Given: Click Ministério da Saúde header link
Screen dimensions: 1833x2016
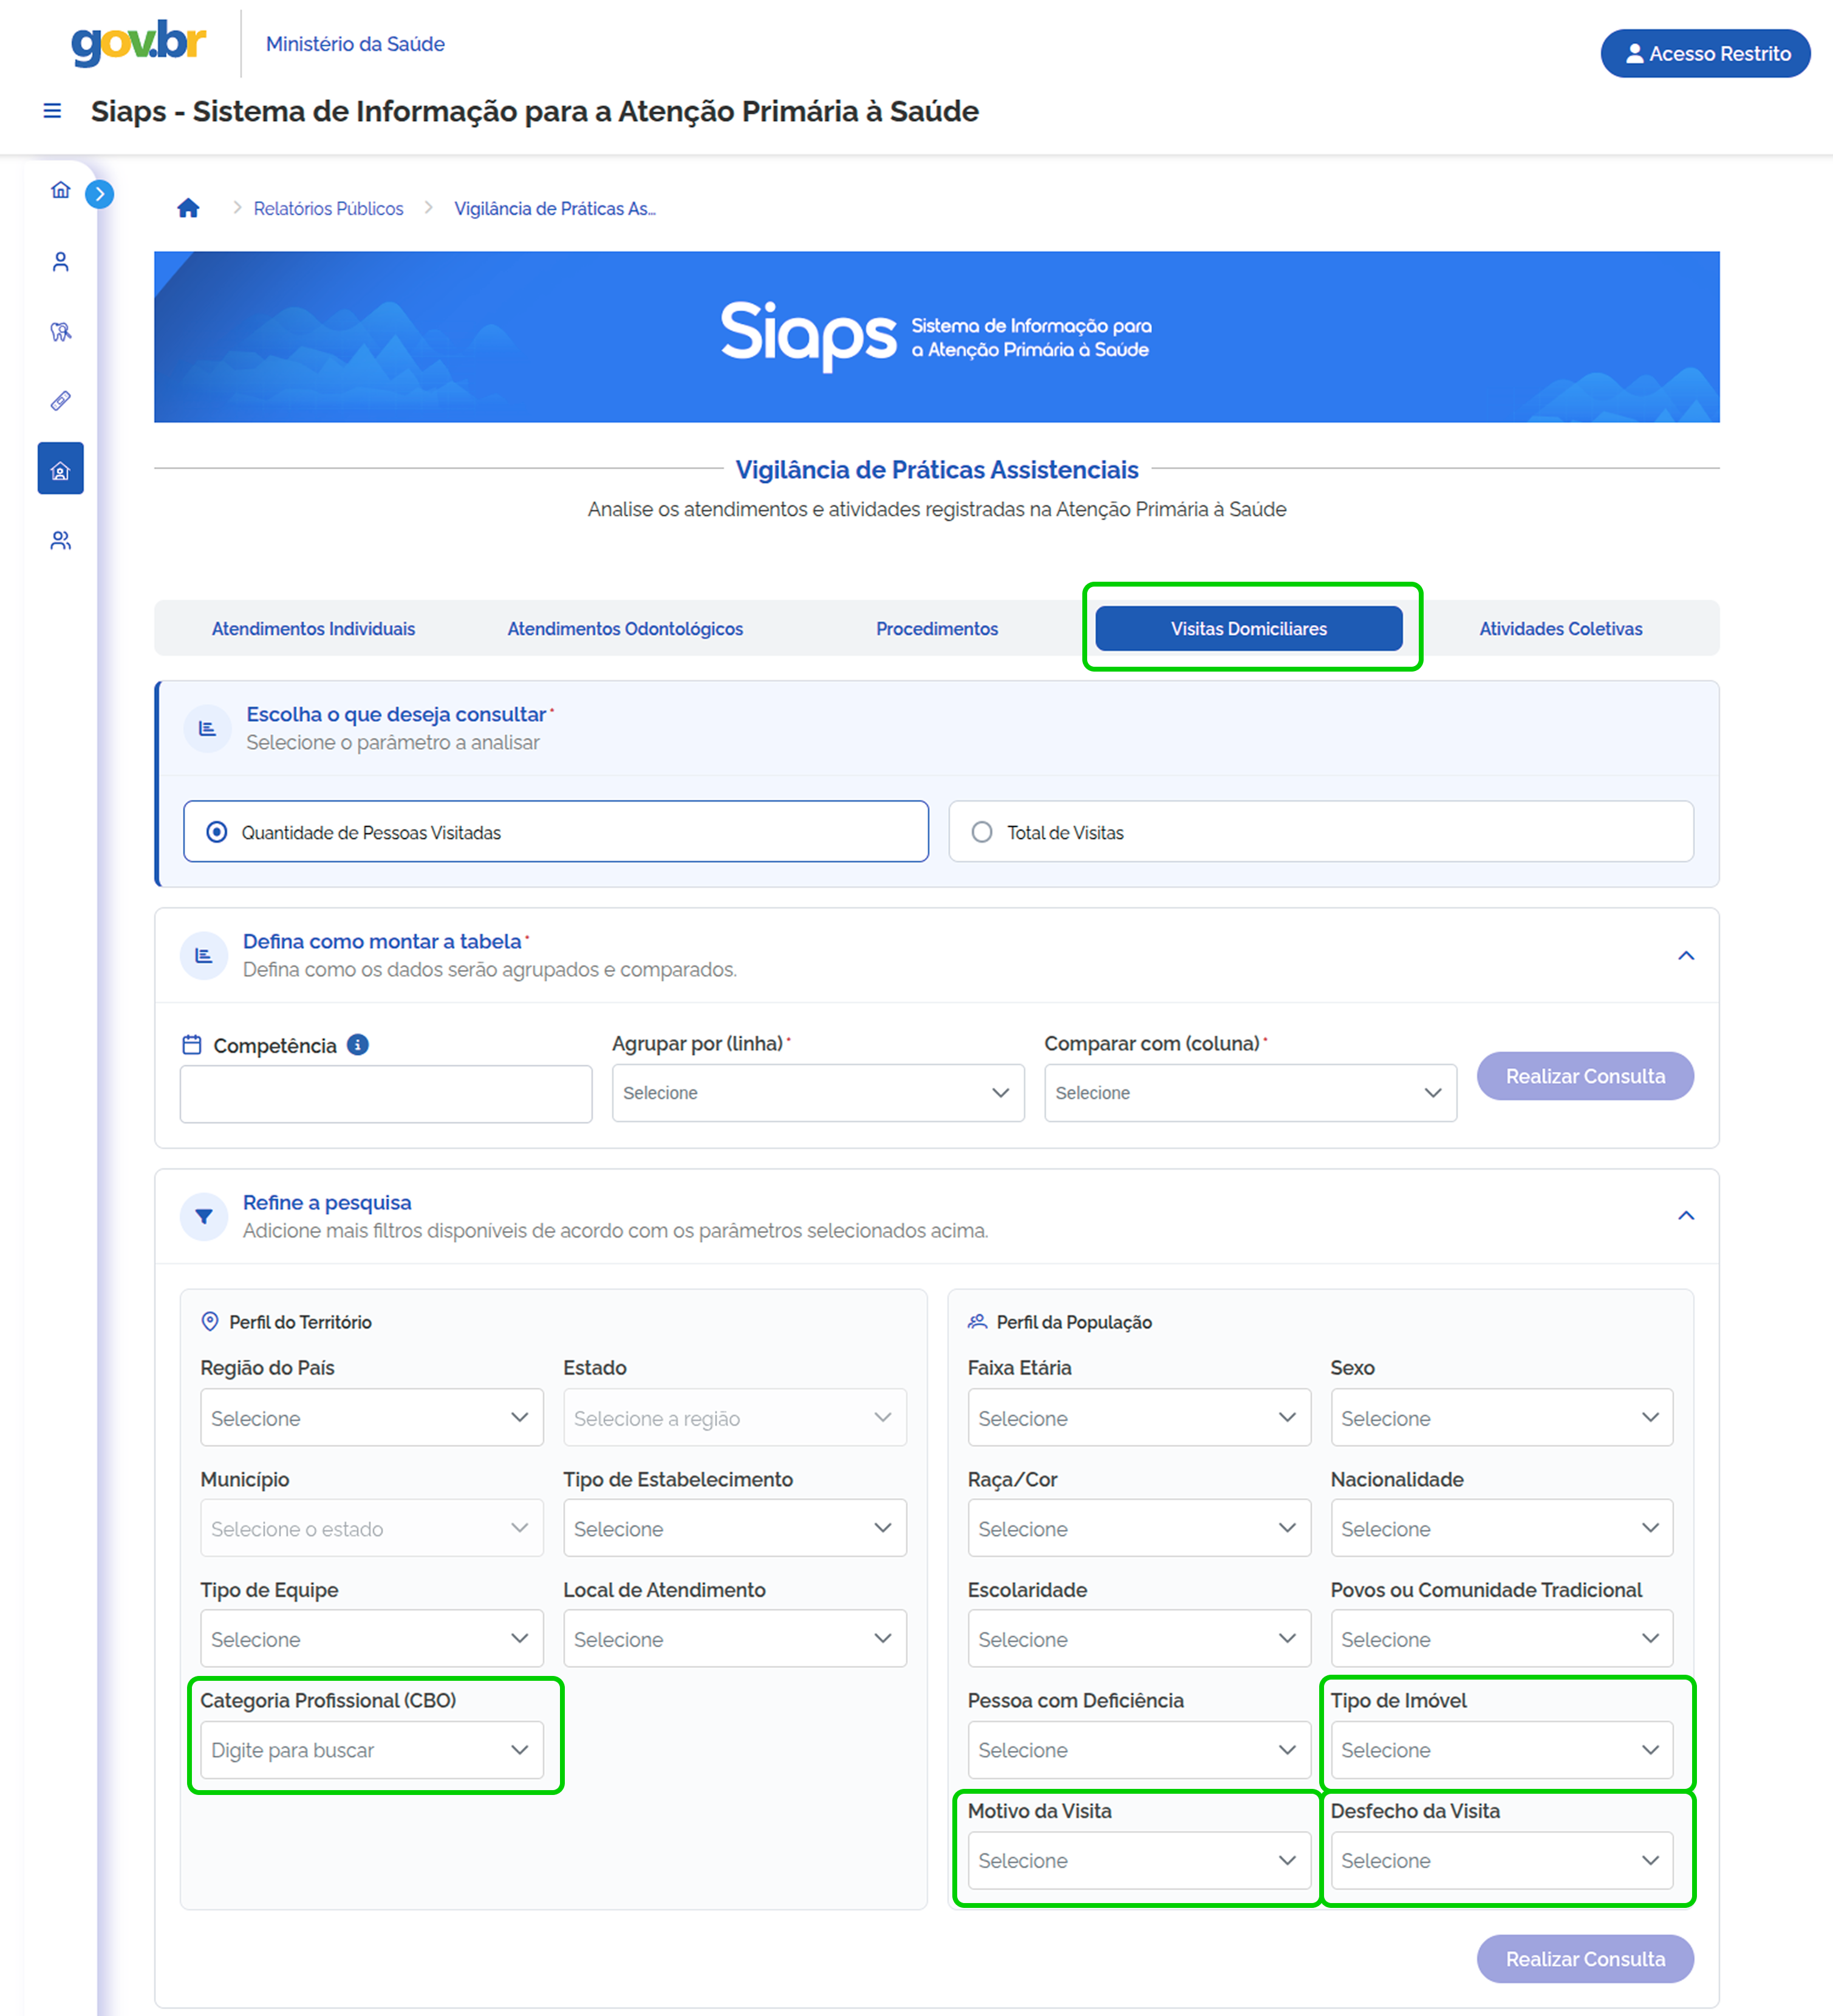Looking at the screenshot, I should [x=355, y=44].
